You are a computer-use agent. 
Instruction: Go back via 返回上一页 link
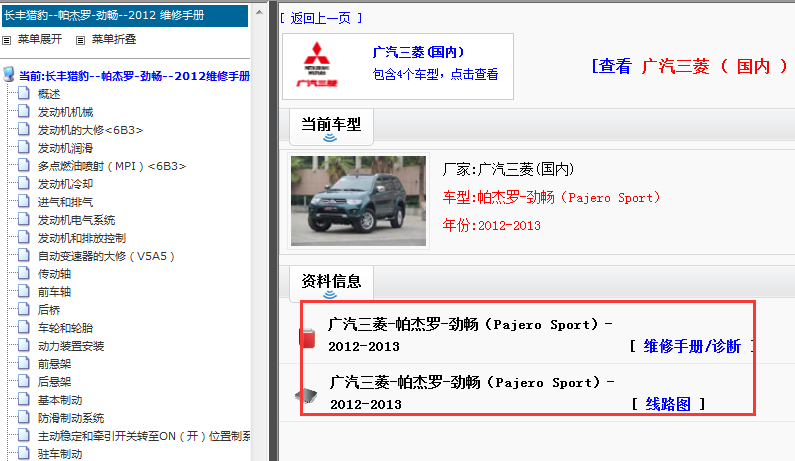click(x=321, y=18)
